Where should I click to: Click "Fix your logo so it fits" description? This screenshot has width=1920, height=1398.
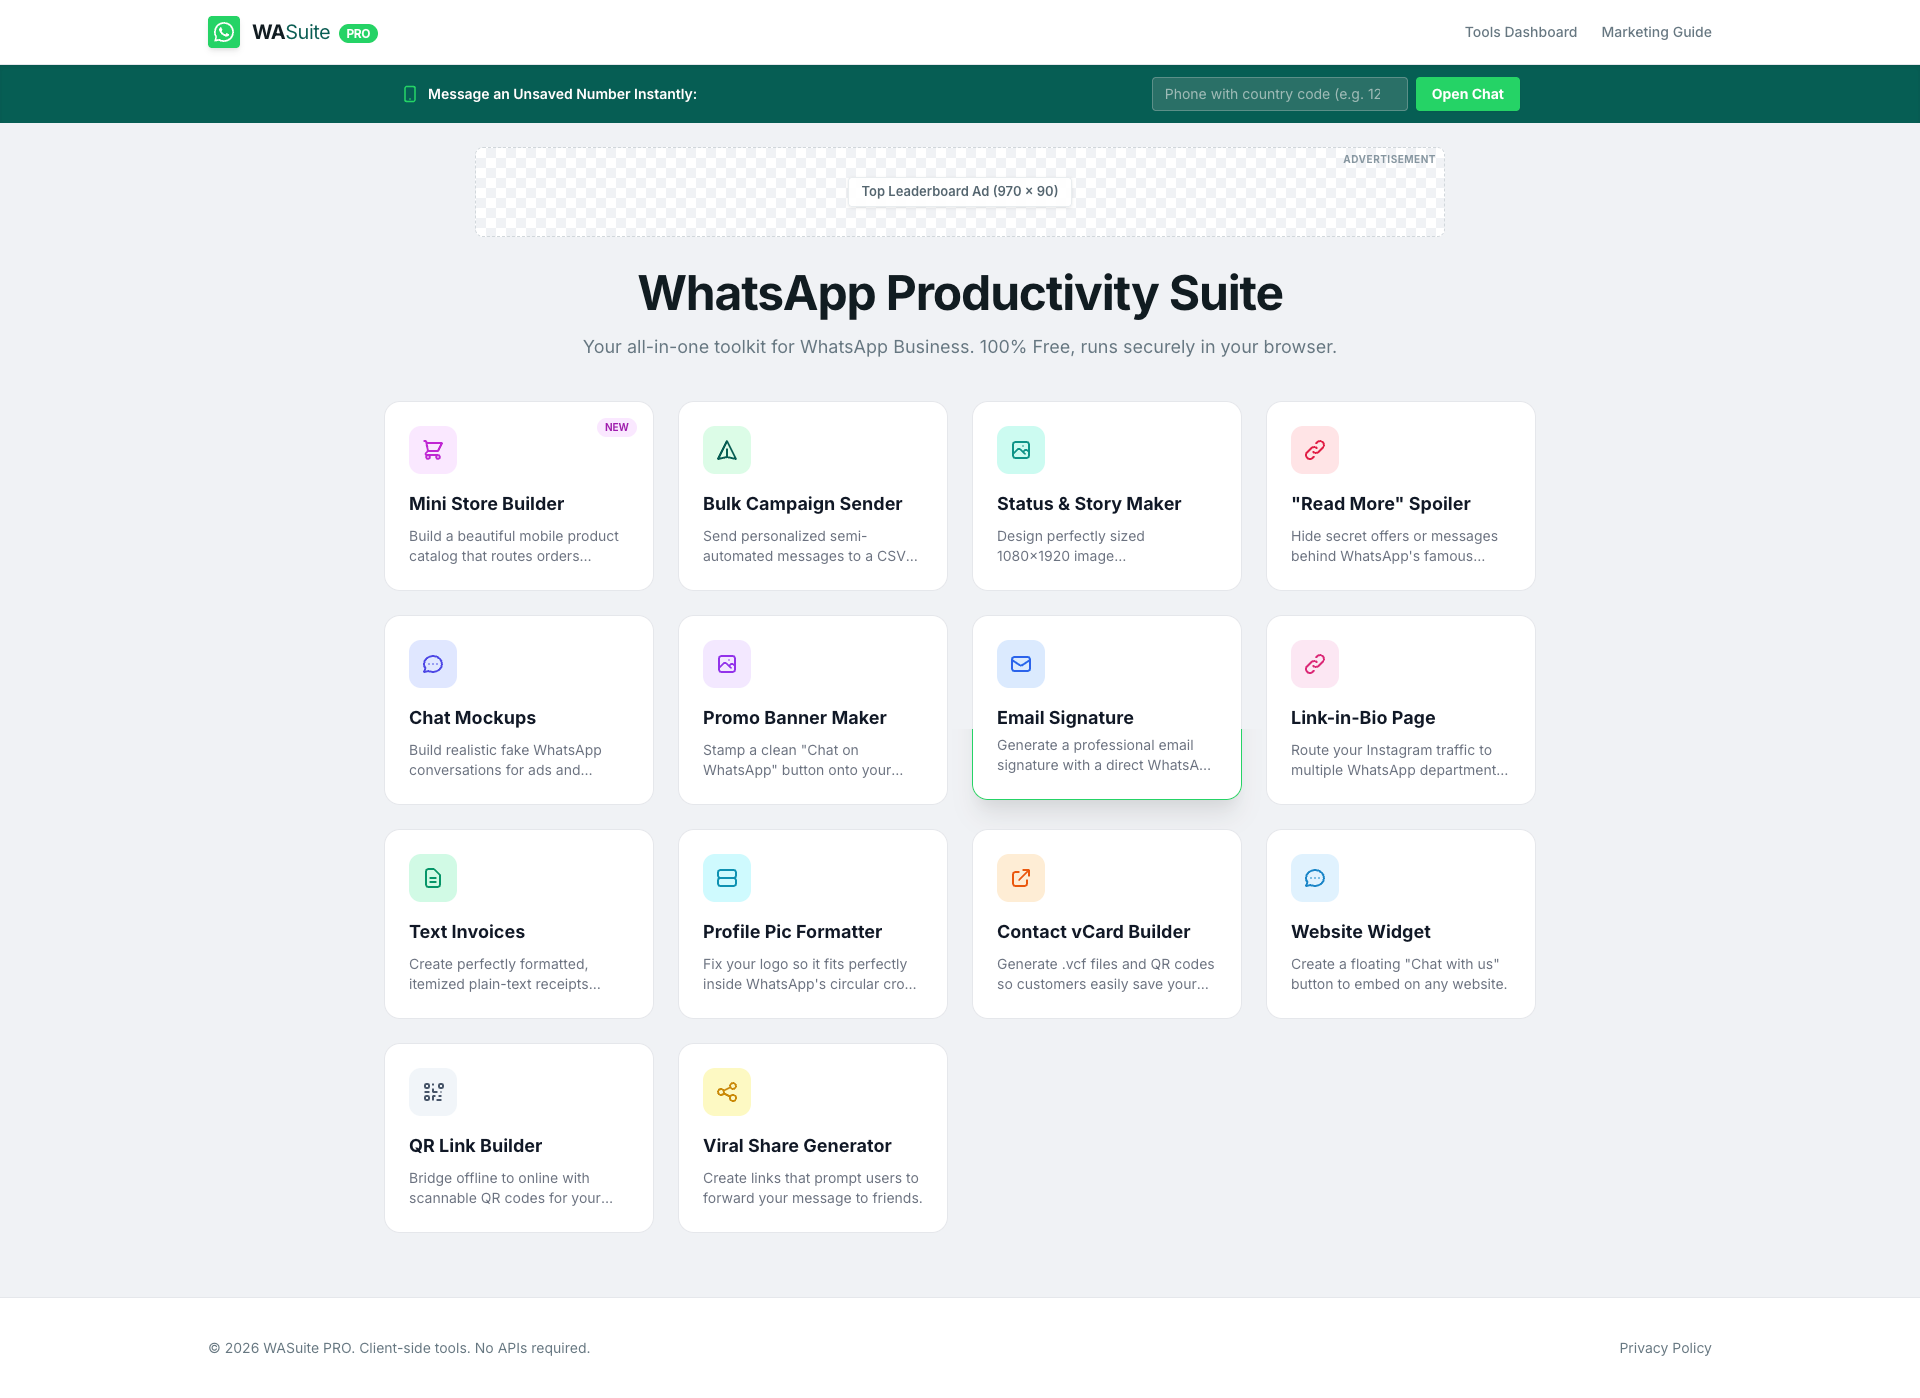click(x=810, y=974)
